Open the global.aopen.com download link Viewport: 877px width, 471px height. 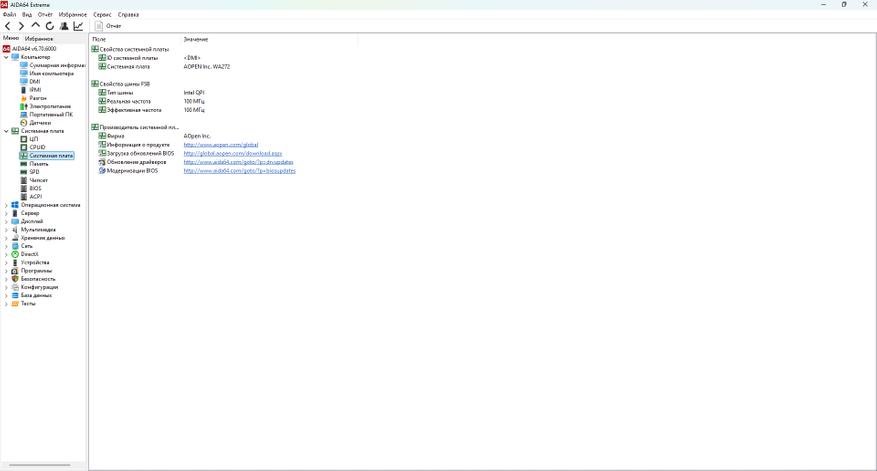(x=233, y=153)
